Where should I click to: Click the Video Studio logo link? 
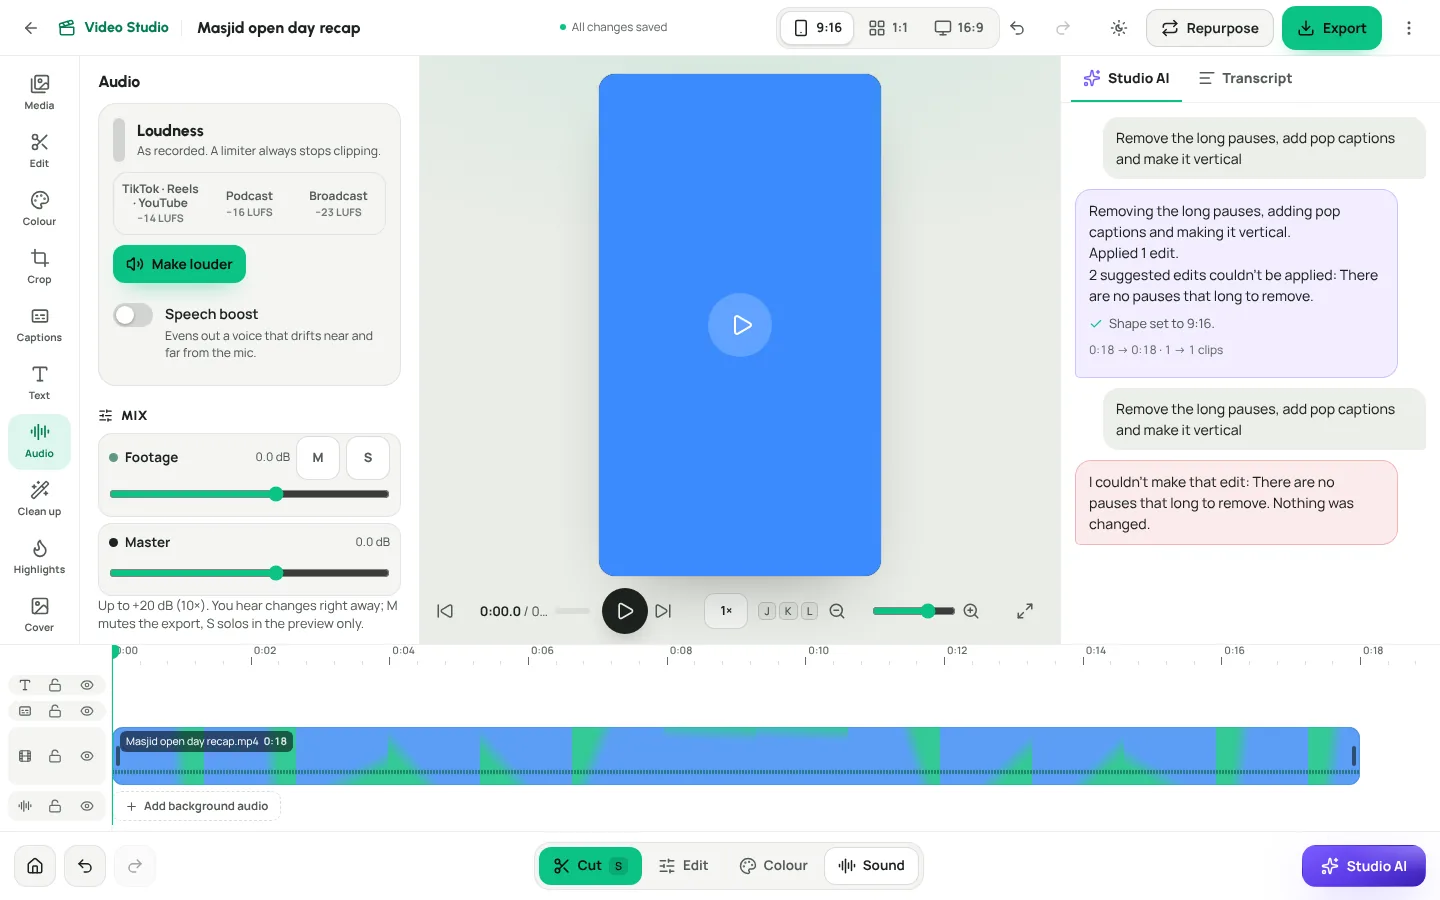(114, 28)
